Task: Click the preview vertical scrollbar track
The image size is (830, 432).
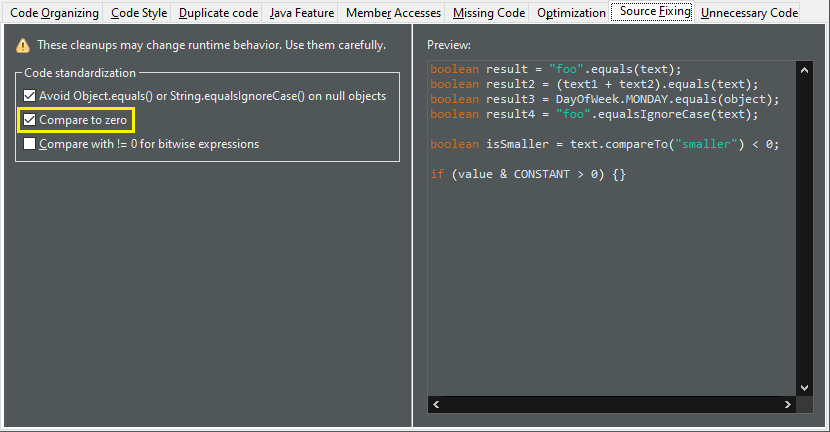Action: pos(804,229)
